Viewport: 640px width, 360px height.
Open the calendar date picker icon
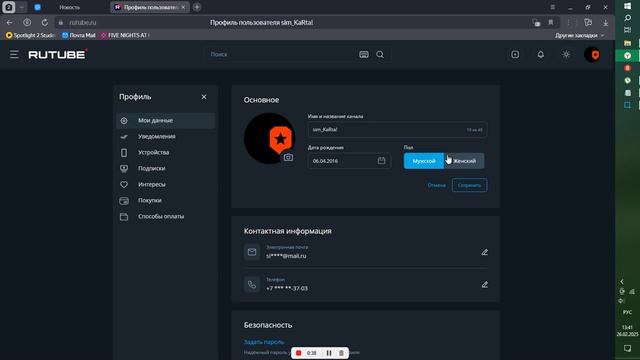(381, 160)
